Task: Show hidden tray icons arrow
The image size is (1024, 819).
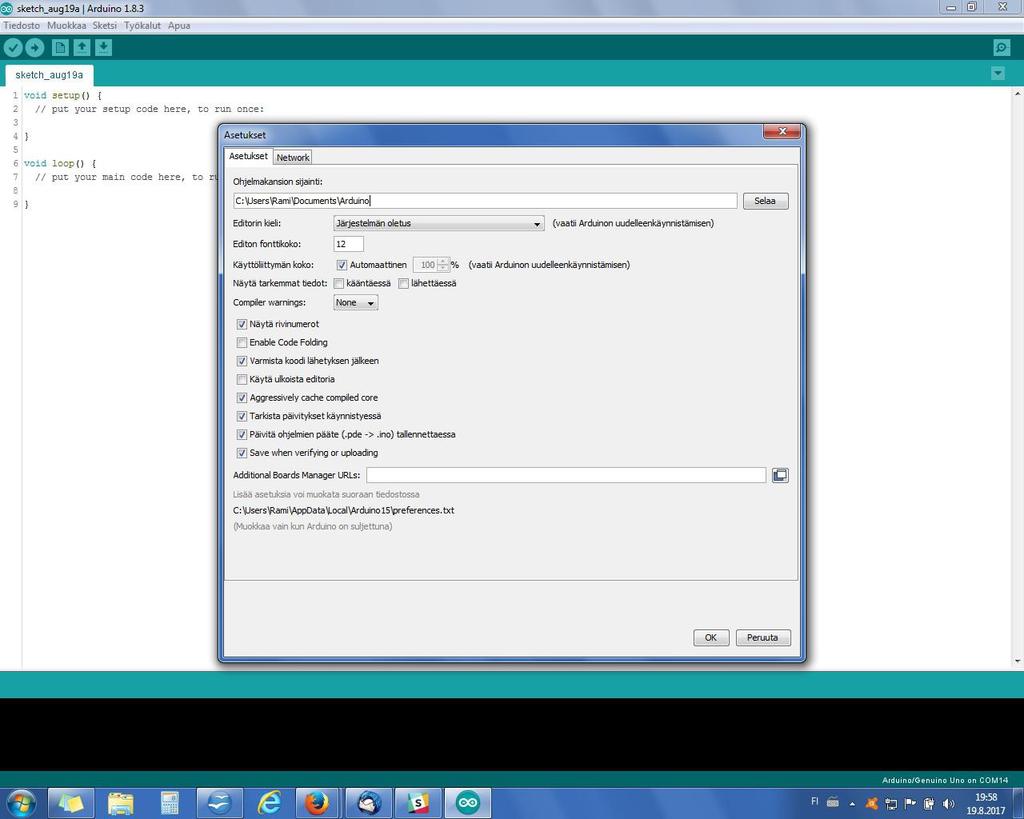Action: coord(852,804)
